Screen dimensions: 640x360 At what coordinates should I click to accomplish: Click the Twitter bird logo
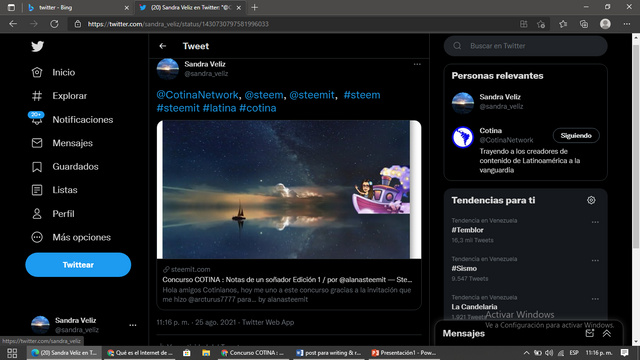pyautogui.click(x=38, y=47)
